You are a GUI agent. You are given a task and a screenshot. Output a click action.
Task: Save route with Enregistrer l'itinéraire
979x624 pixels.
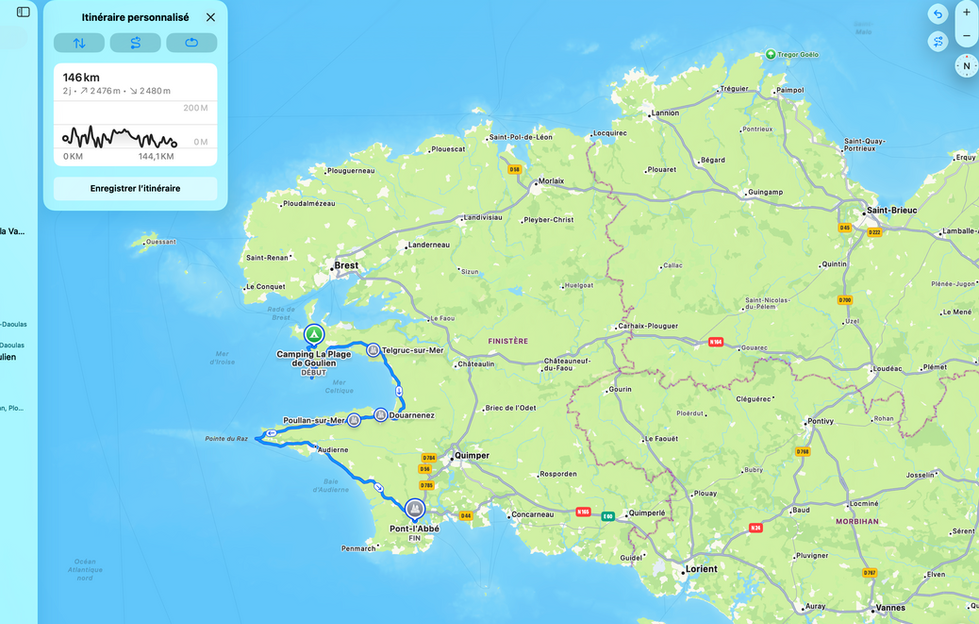click(x=135, y=189)
